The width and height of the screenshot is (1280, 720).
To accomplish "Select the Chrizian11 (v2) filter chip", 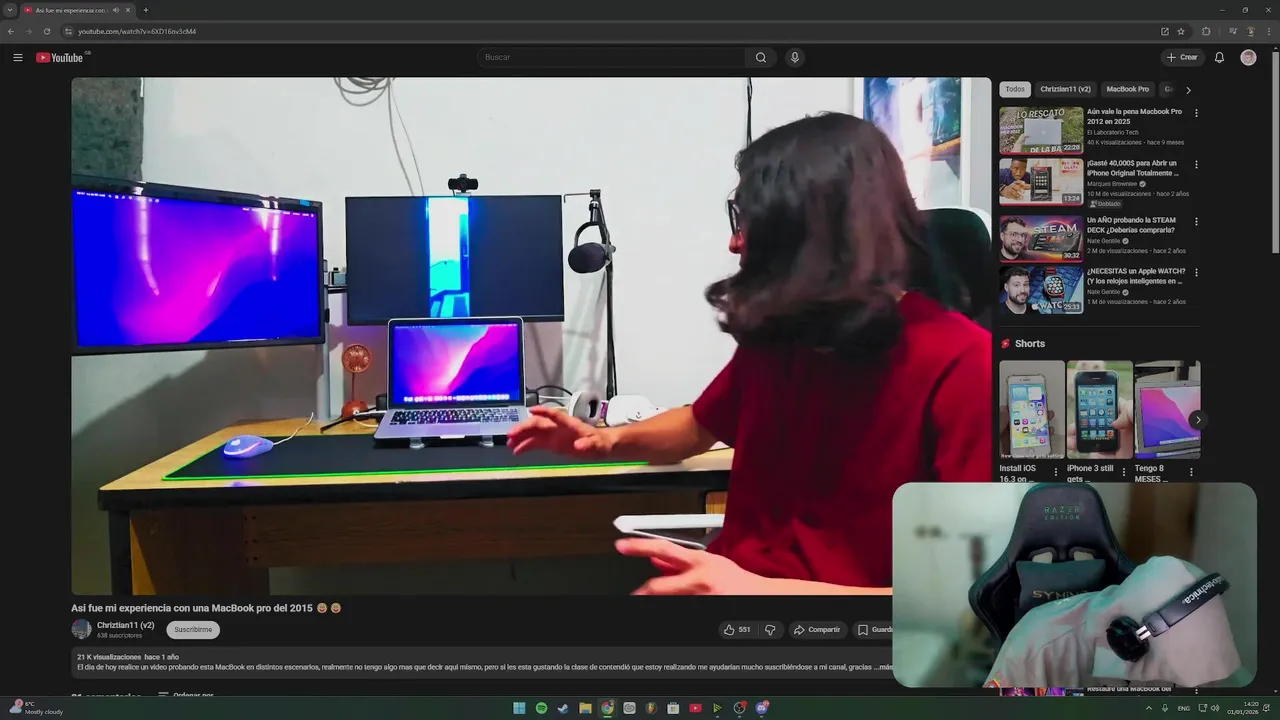I will click(1065, 89).
